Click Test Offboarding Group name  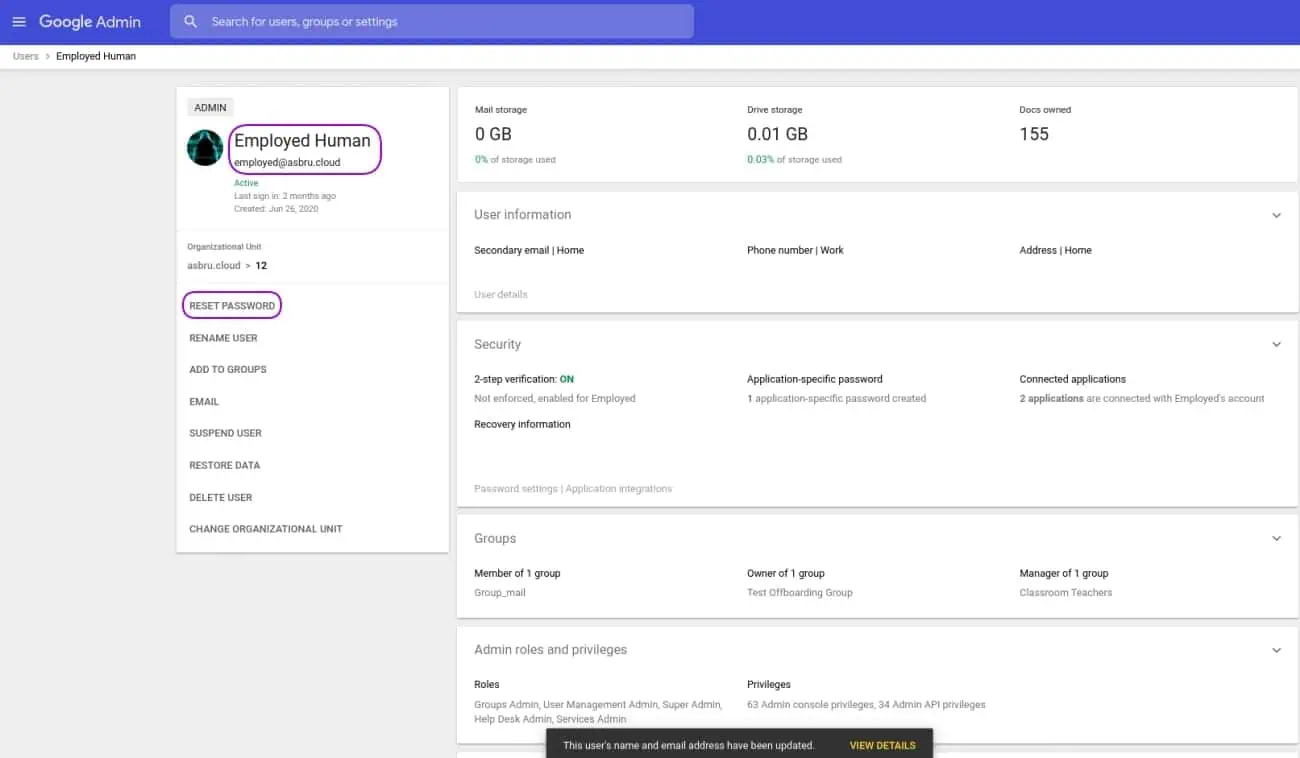point(799,592)
